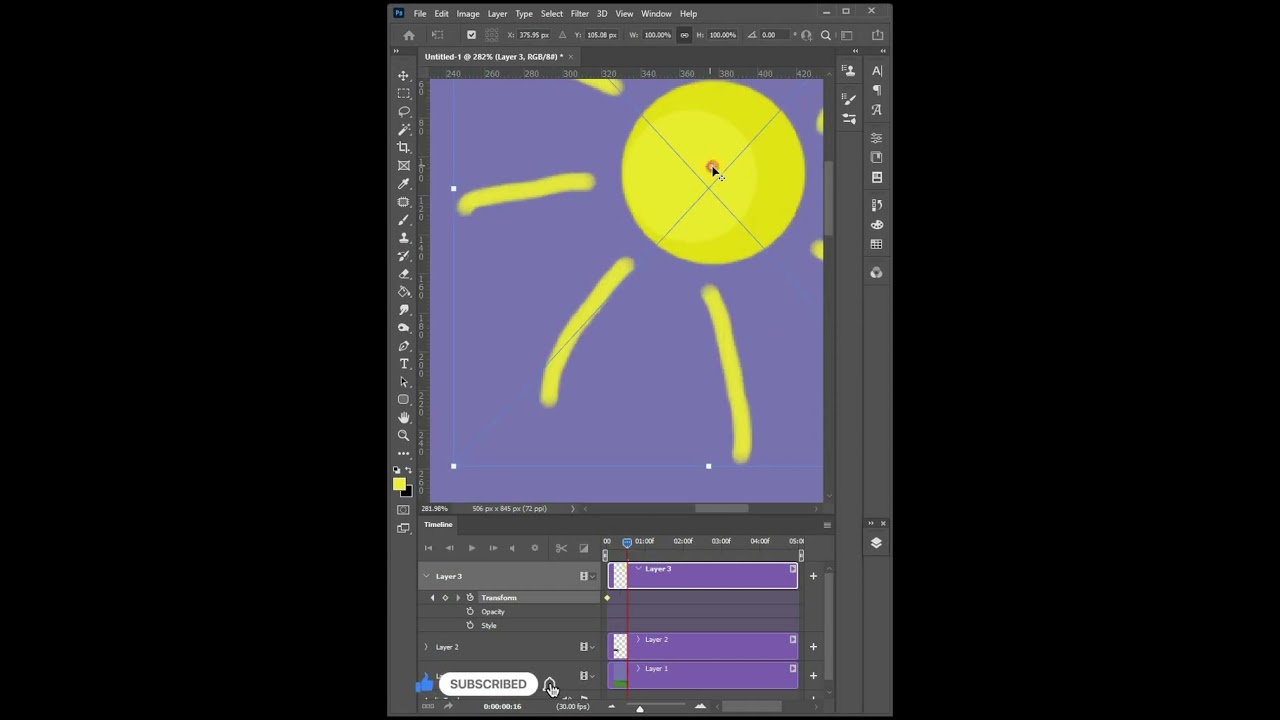Toggle Transform keyframe stopwatch
This screenshot has height=720, width=1280.
[470, 598]
